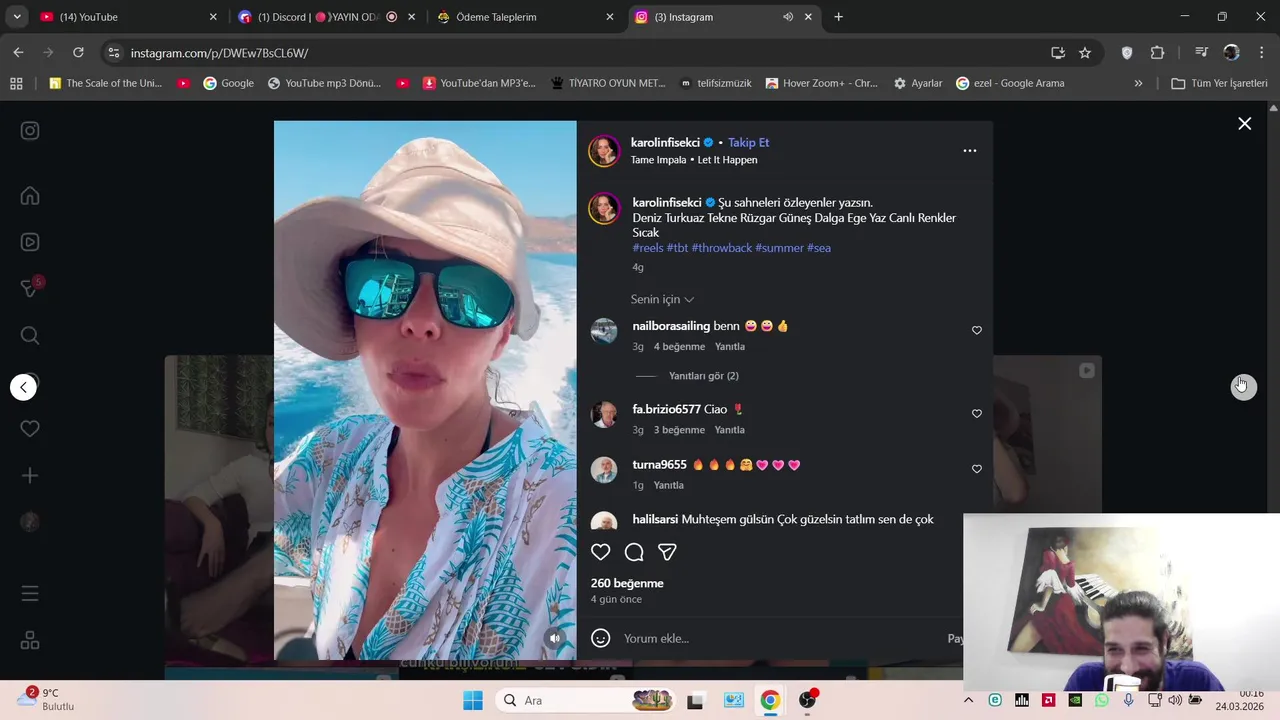
Task: Open a new browser tab
Action: coord(838,17)
